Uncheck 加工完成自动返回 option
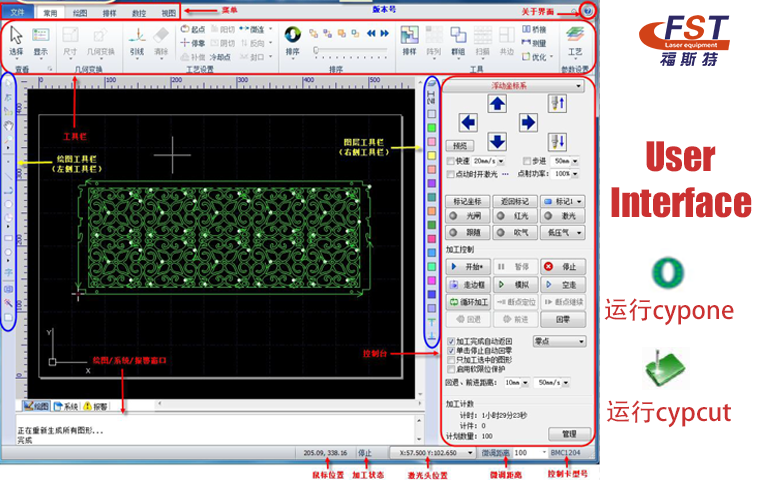This screenshot has height=480, width=760. point(449,340)
